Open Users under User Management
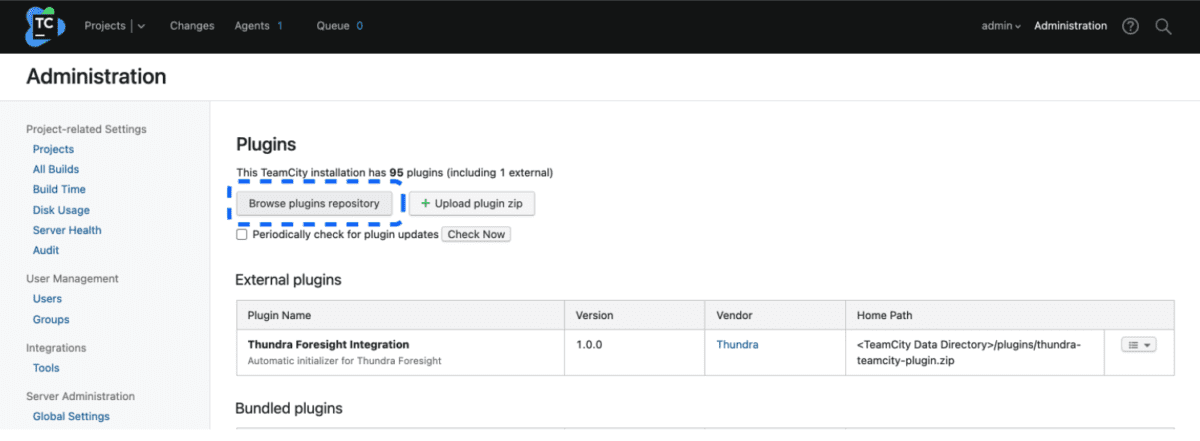Screen dimensions: 1200x441 [47, 299]
